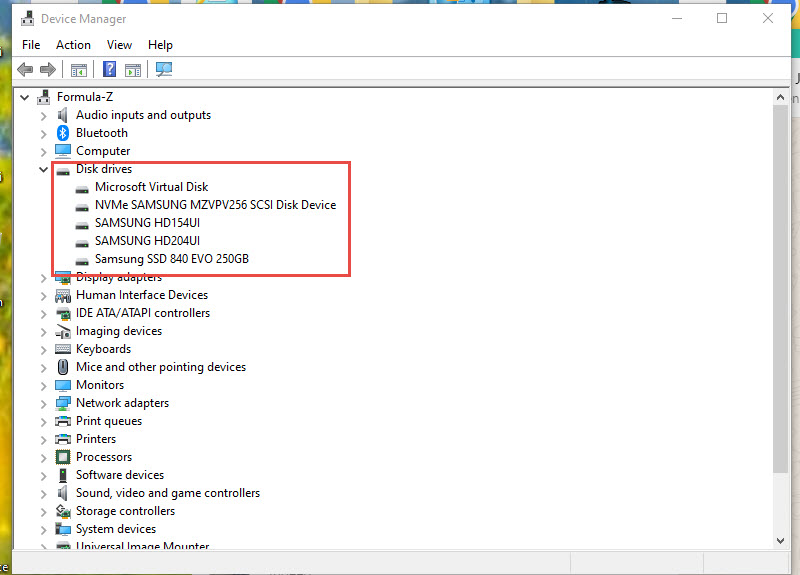Collapse the Disk drives category
This screenshot has height=575, width=800.
[43, 169]
